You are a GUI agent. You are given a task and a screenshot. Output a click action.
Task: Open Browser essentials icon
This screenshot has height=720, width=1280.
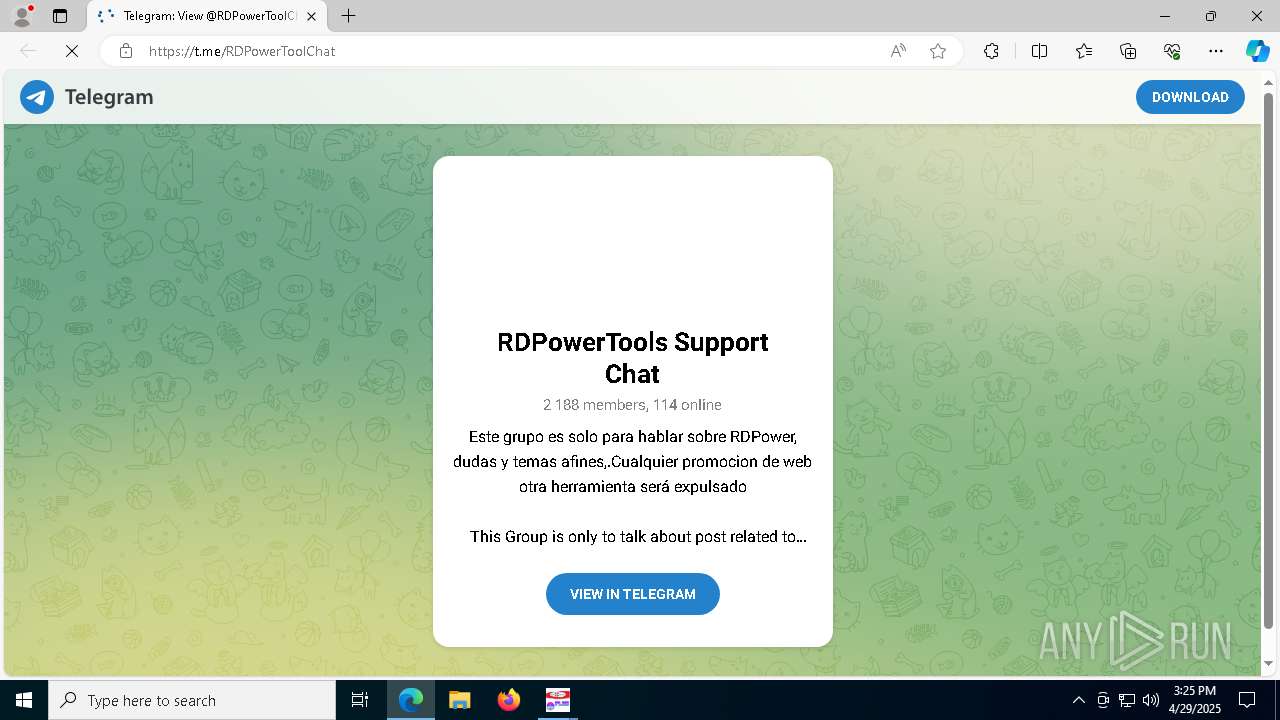(1172, 51)
